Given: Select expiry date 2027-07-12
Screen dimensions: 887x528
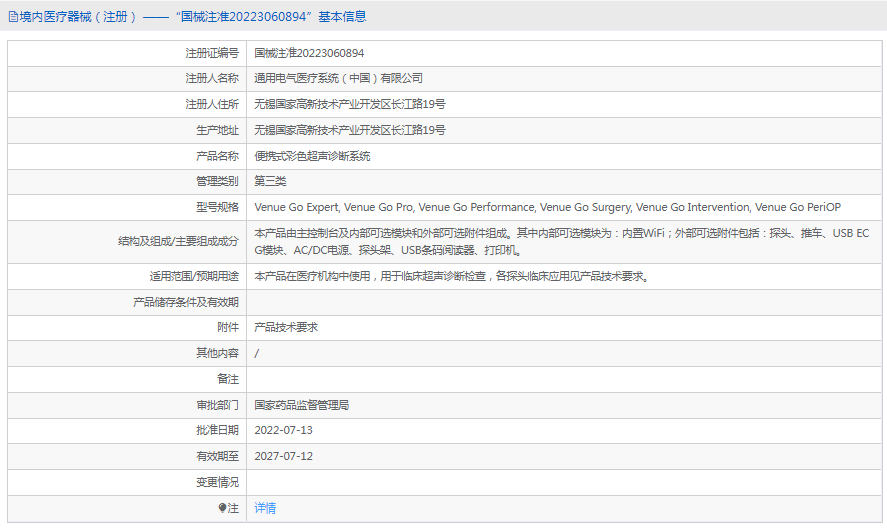Looking at the screenshot, I should pyautogui.click(x=283, y=456).
